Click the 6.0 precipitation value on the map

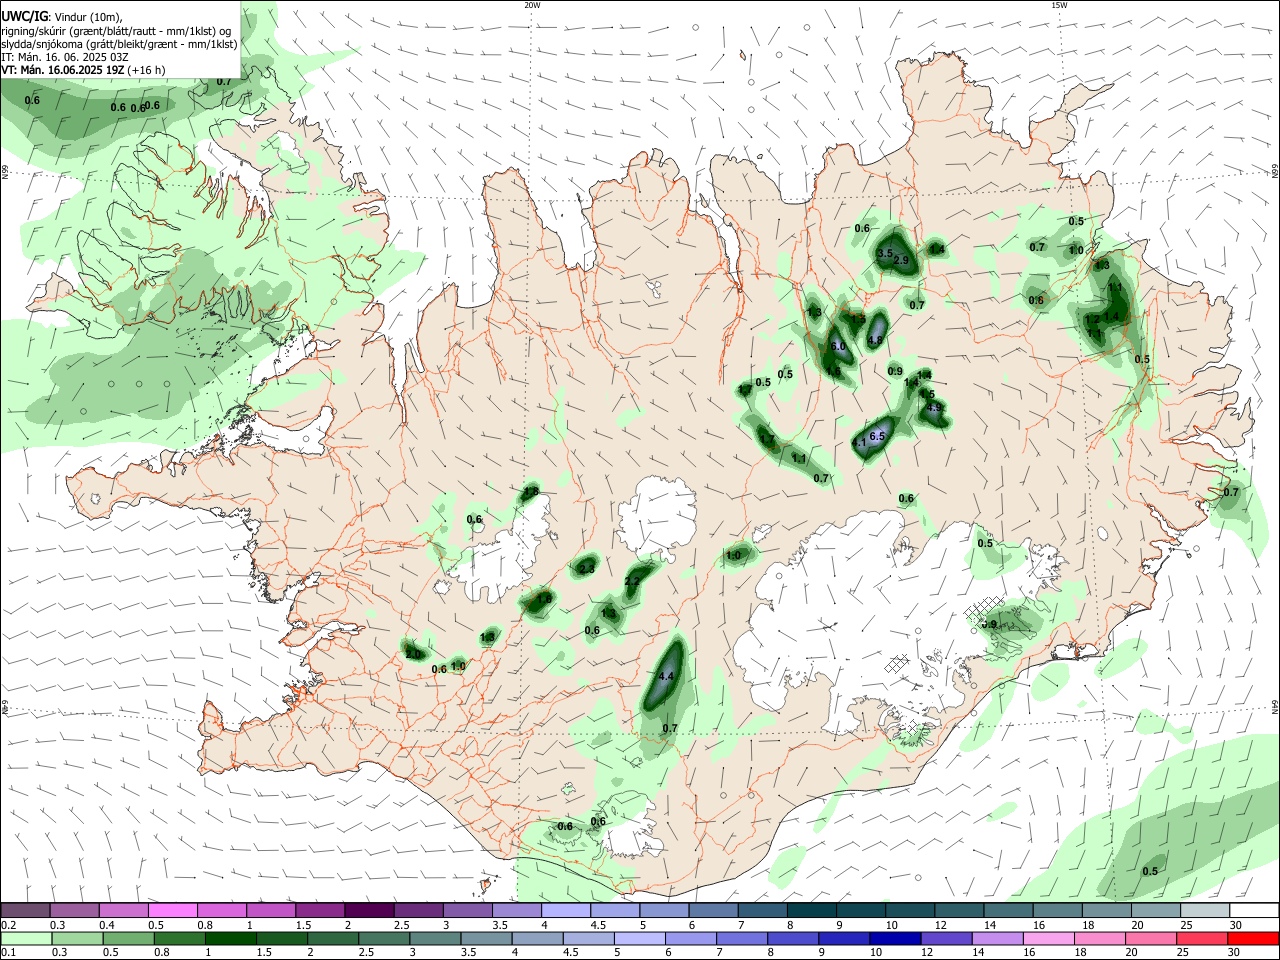(838, 346)
